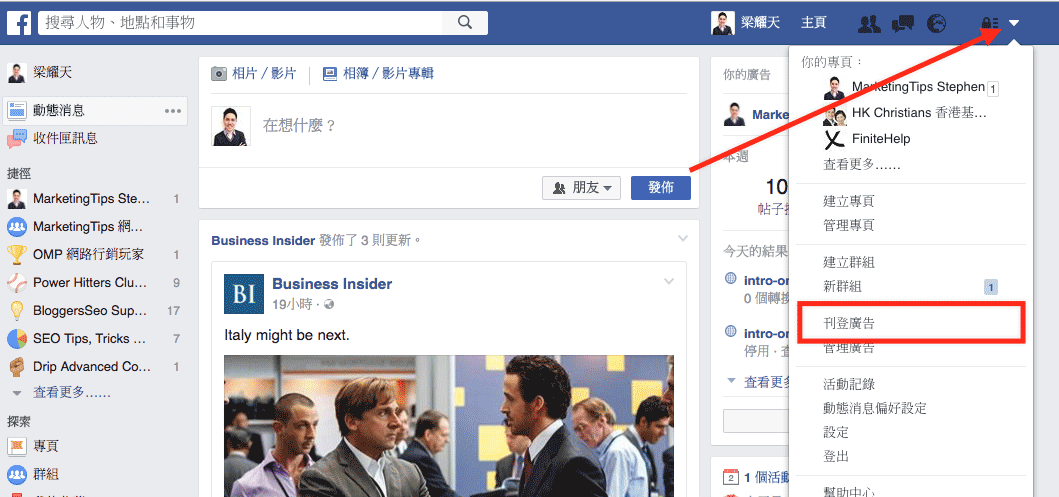Image resolution: width=1059 pixels, height=497 pixels.
Task: Open options dots next to 動態消息
Action: point(173,111)
